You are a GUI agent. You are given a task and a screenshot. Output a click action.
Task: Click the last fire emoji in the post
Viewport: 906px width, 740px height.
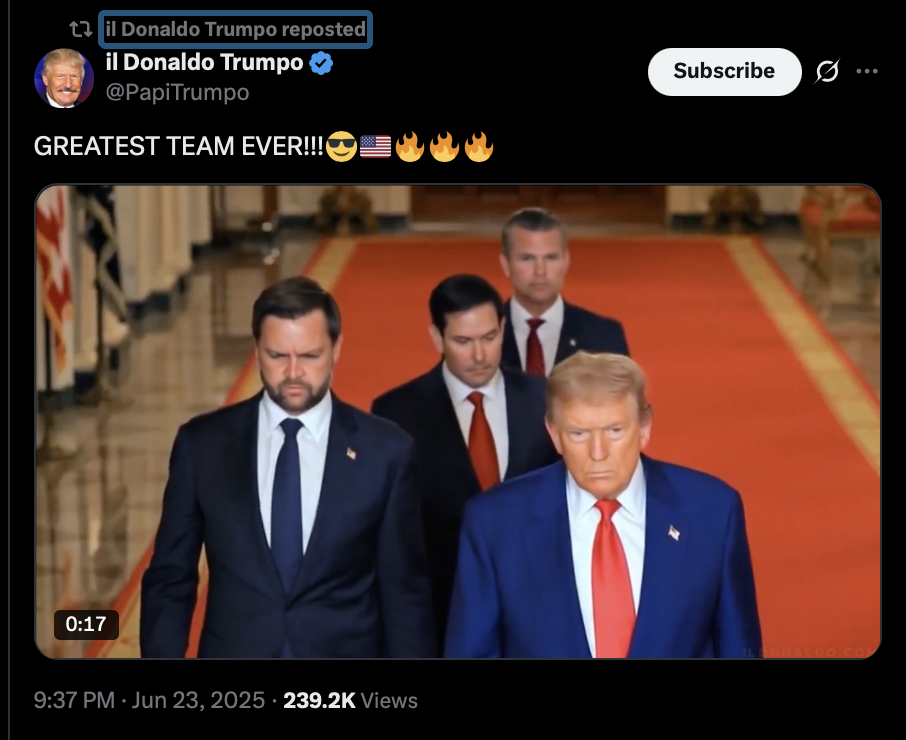point(478,146)
